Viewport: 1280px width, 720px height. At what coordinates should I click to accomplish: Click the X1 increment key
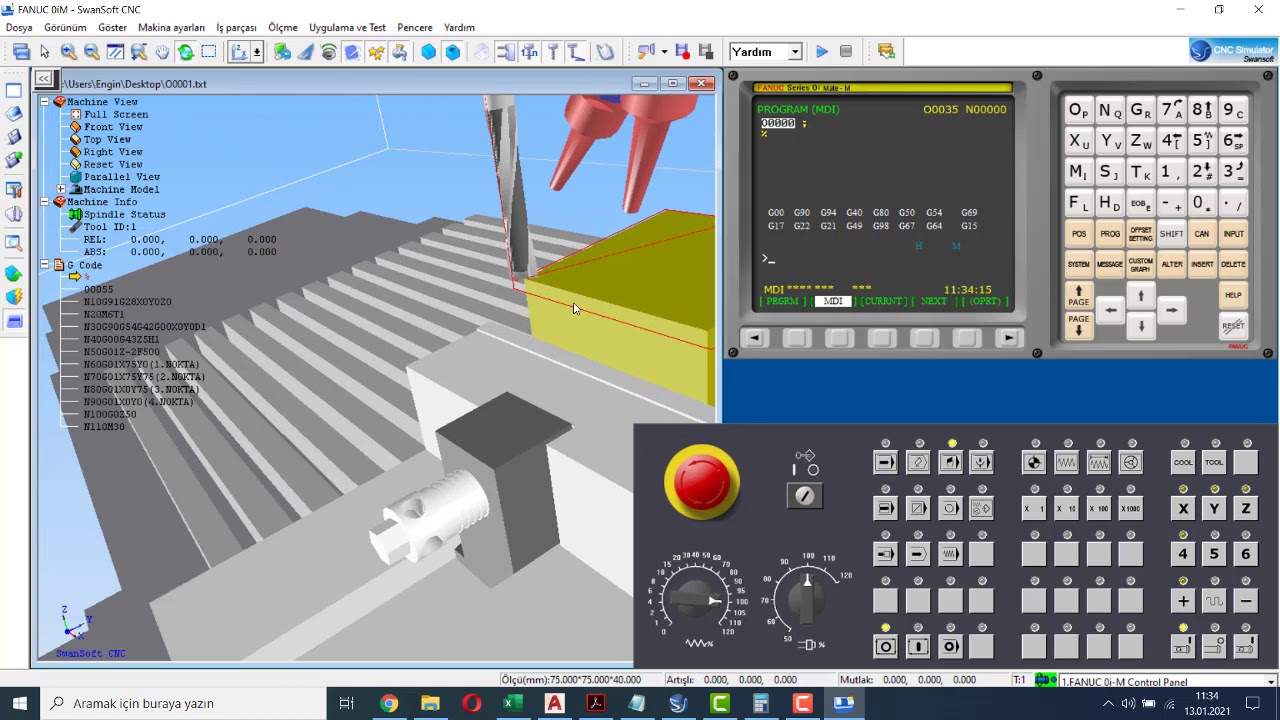[1034, 508]
